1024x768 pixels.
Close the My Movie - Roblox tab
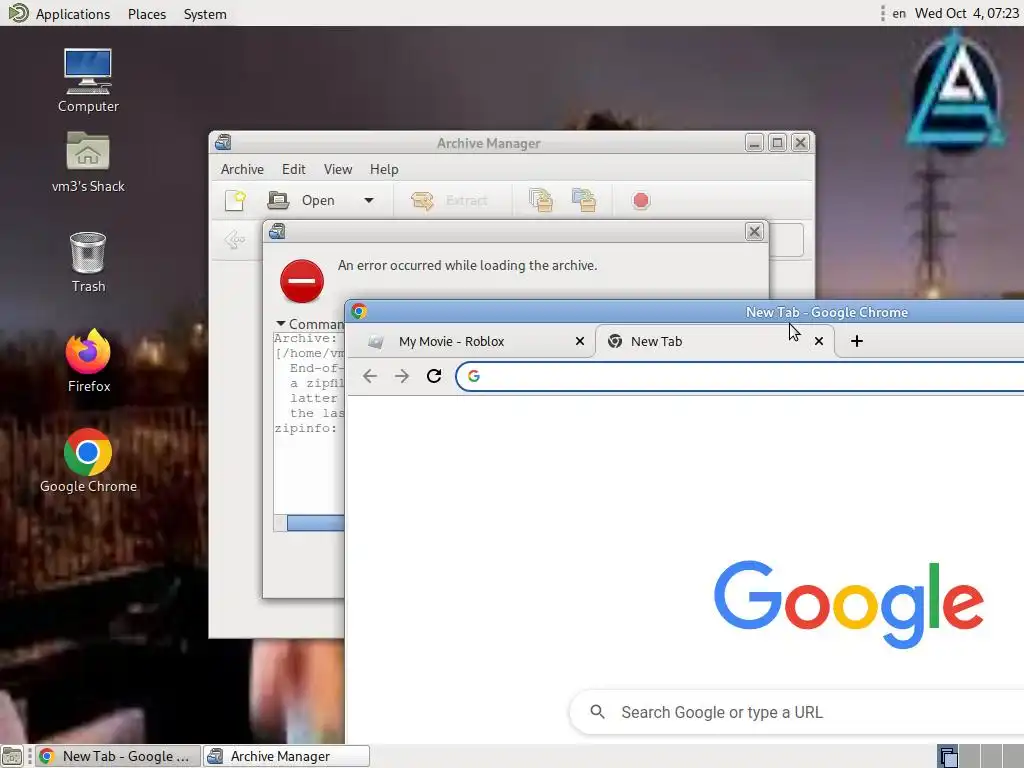coord(579,341)
